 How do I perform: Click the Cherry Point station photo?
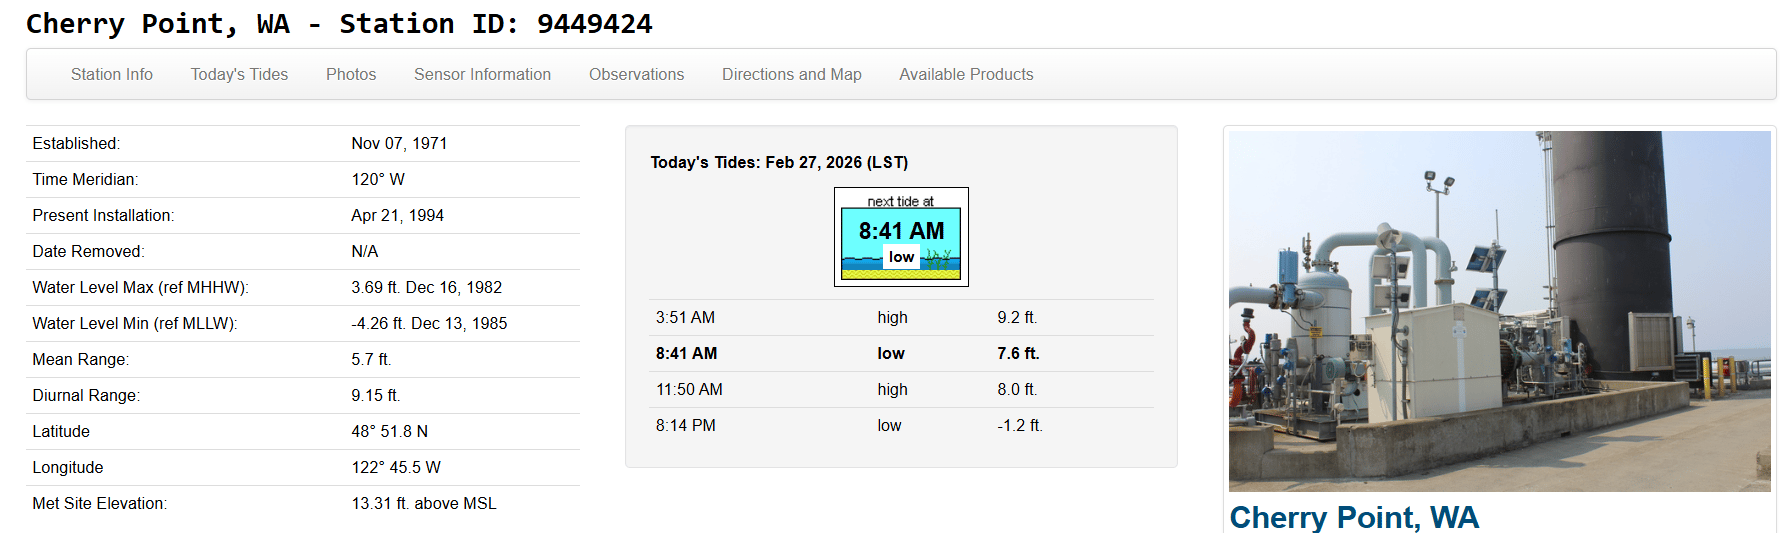tap(1499, 310)
